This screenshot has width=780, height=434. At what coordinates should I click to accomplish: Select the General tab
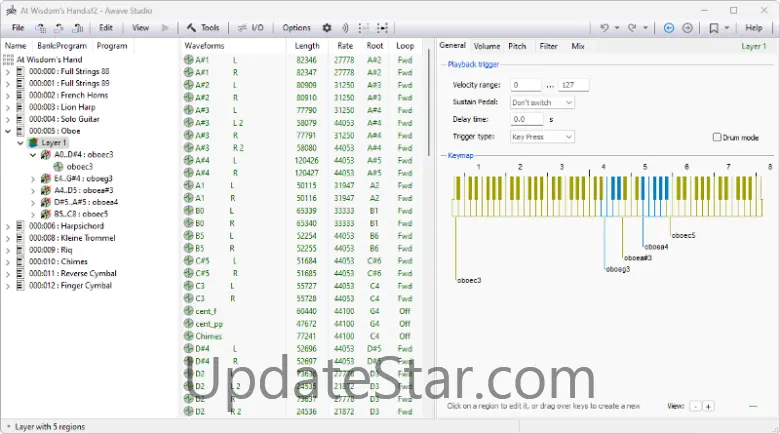(x=452, y=45)
